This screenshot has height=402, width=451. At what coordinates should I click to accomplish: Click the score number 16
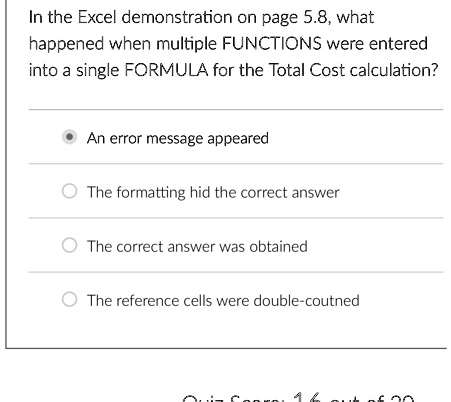307,397
